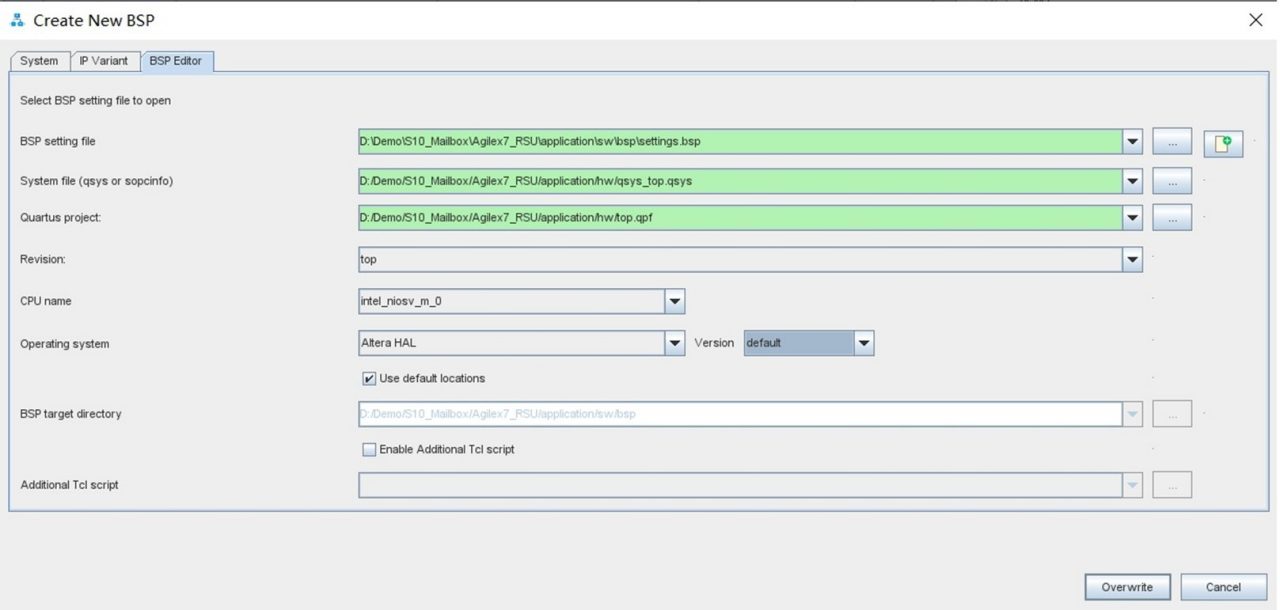The image size is (1280, 610).
Task: Switch to the IP Variant tab
Action: pos(104,61)
